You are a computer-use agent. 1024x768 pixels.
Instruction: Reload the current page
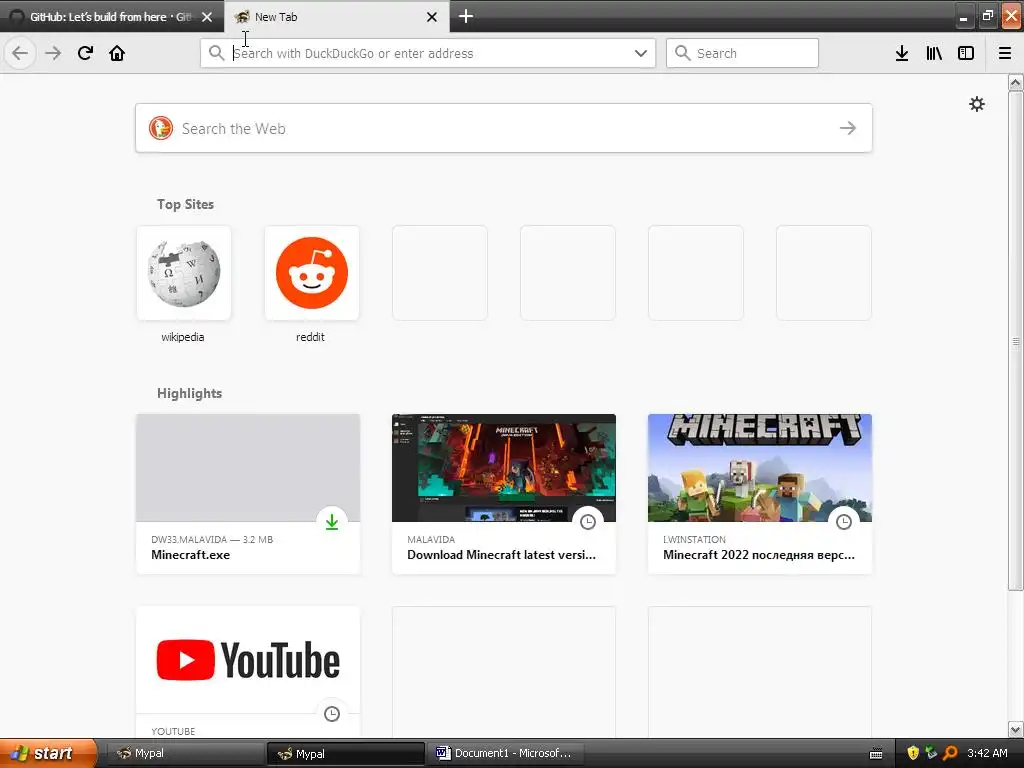point(85,53)
